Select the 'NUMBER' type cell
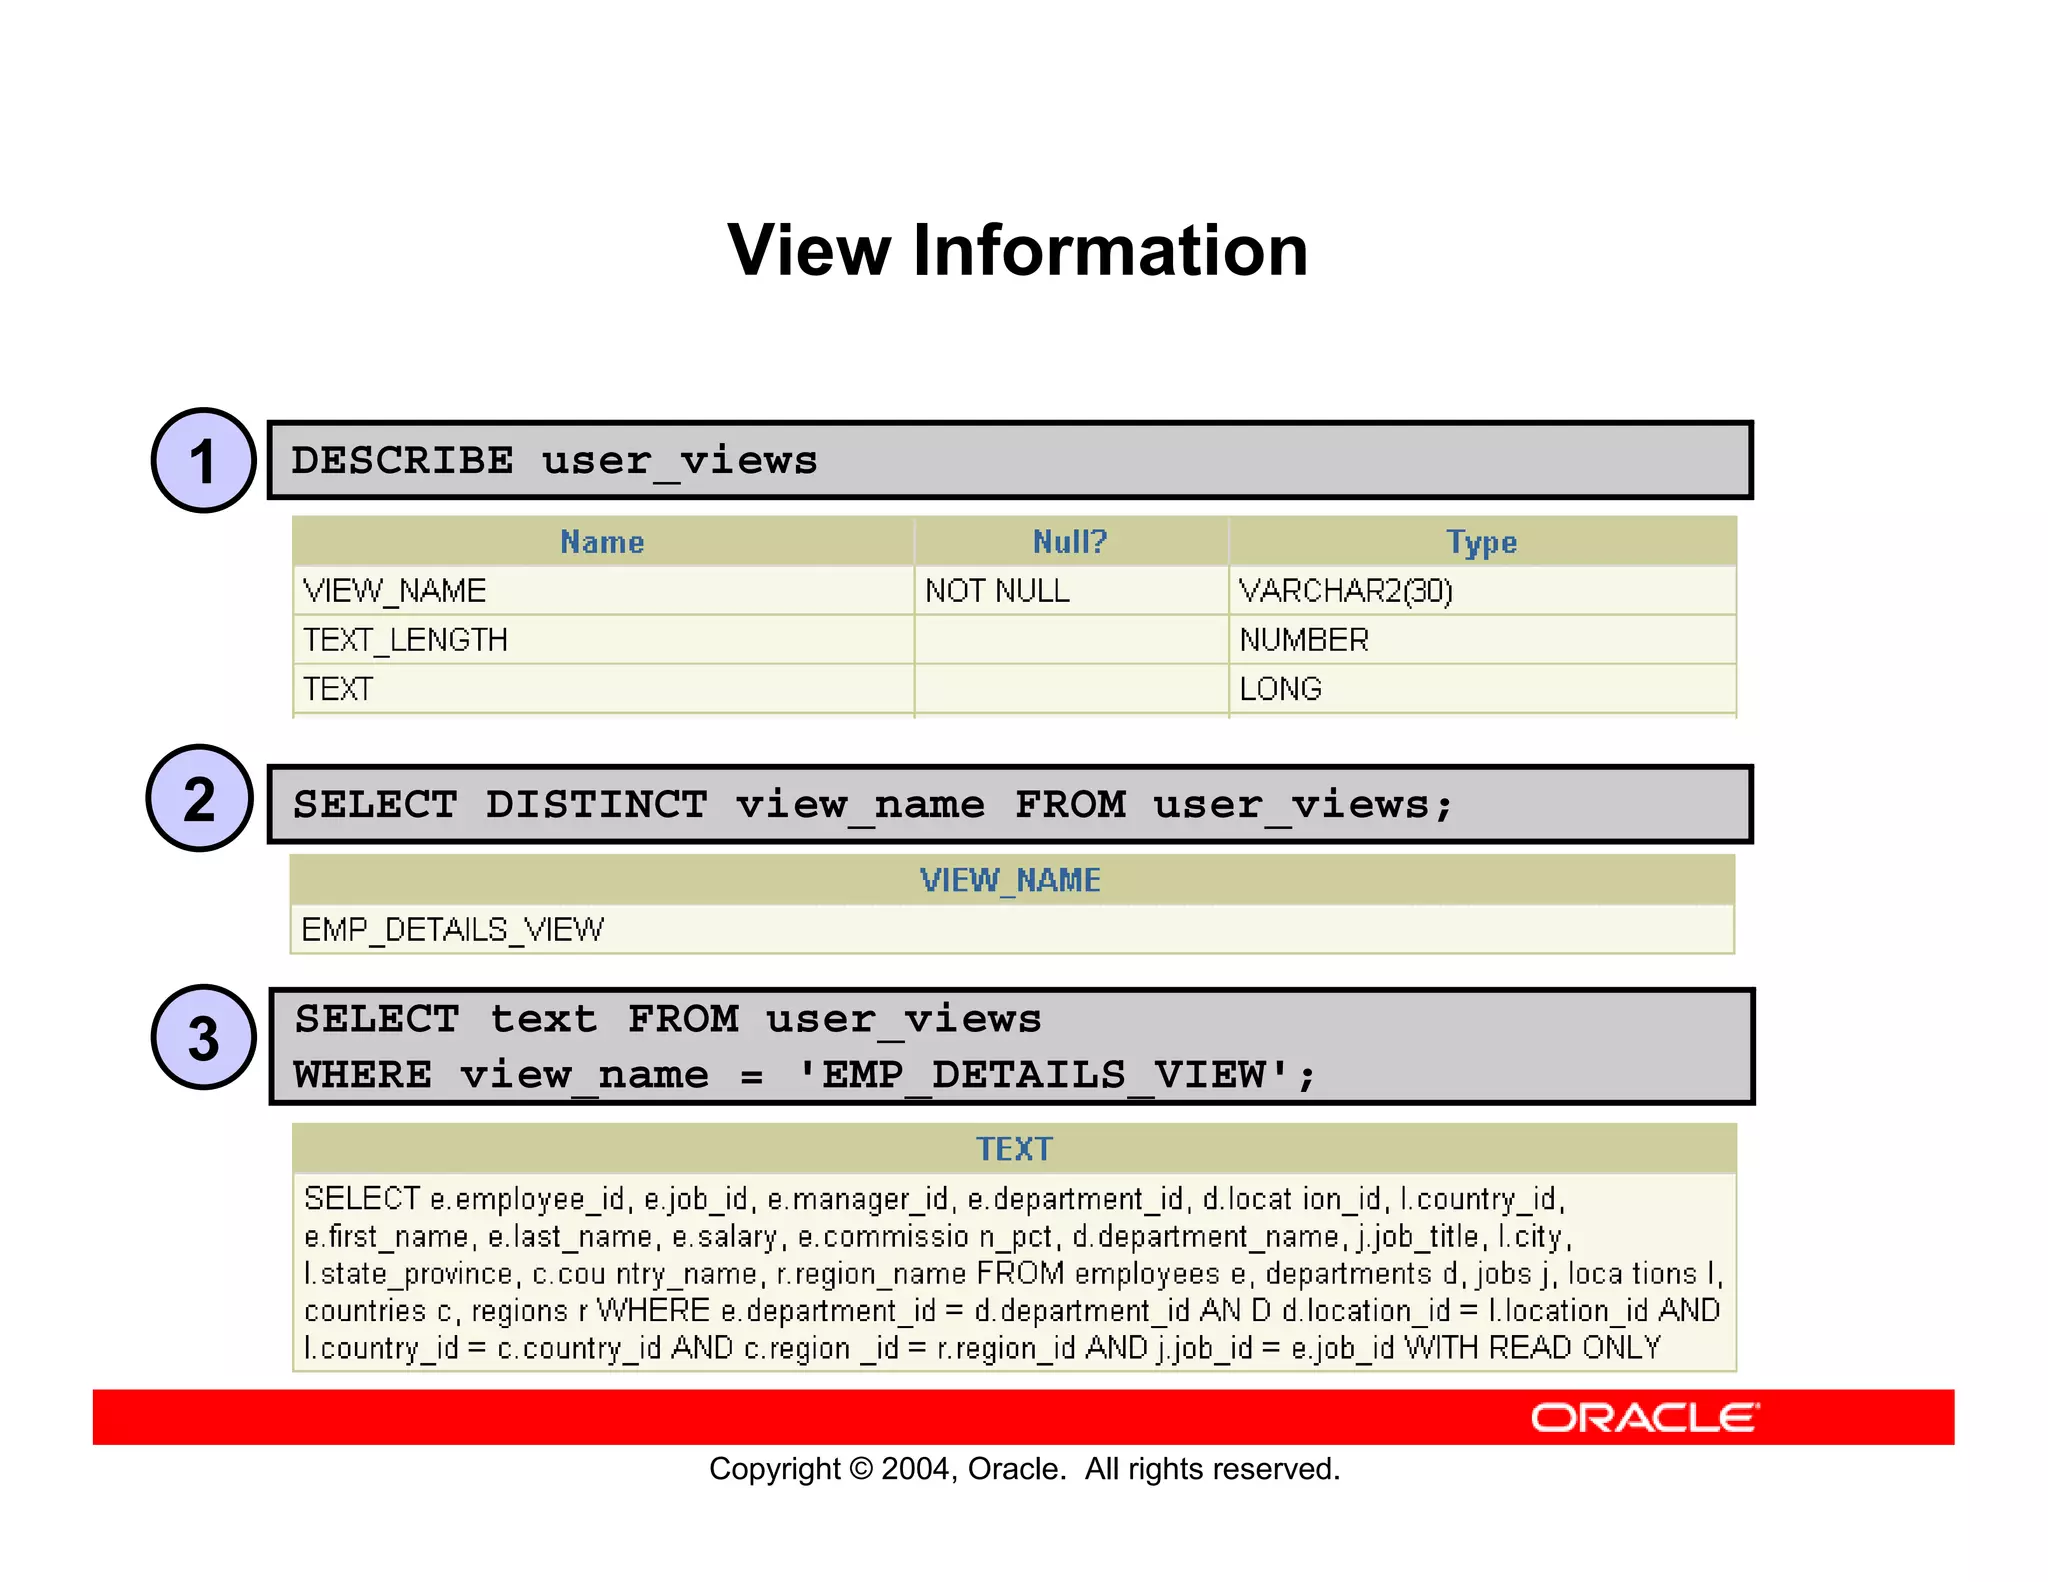 [x=1482, y=639]
